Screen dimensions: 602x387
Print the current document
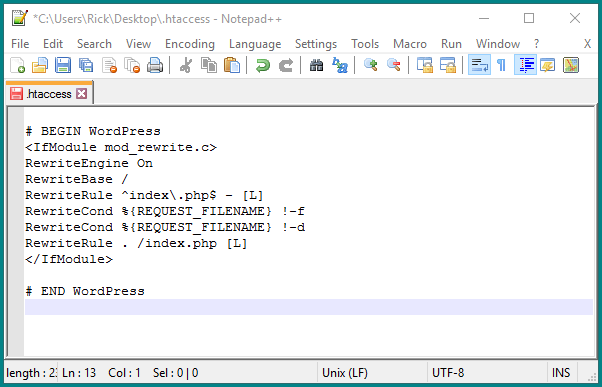coord(155,65)
